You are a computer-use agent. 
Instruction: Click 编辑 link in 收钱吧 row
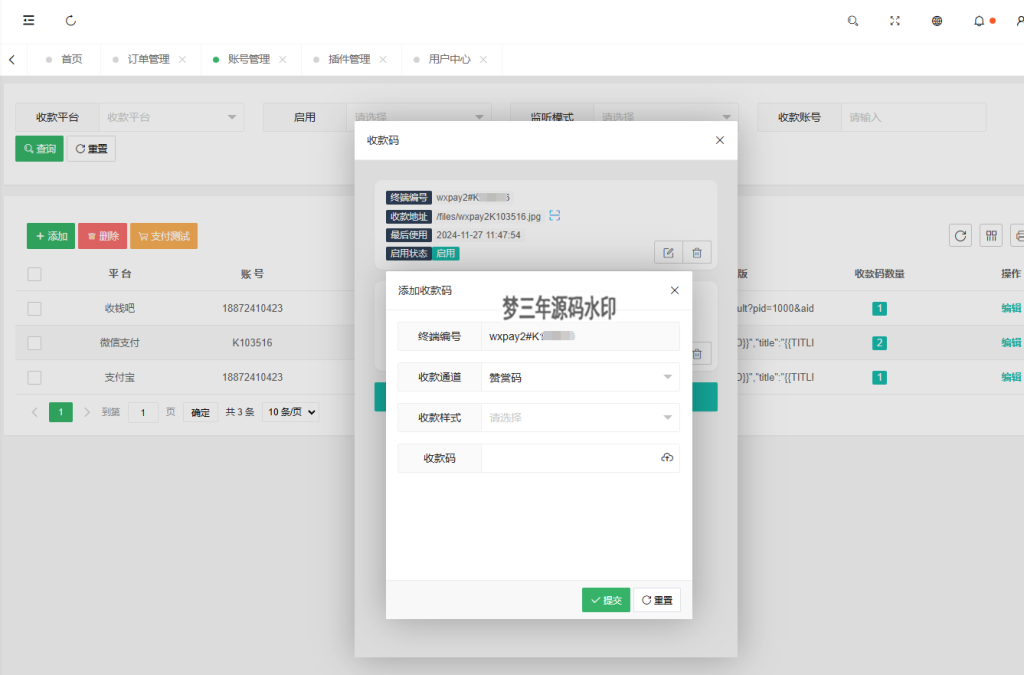(x=1011, y=308)
